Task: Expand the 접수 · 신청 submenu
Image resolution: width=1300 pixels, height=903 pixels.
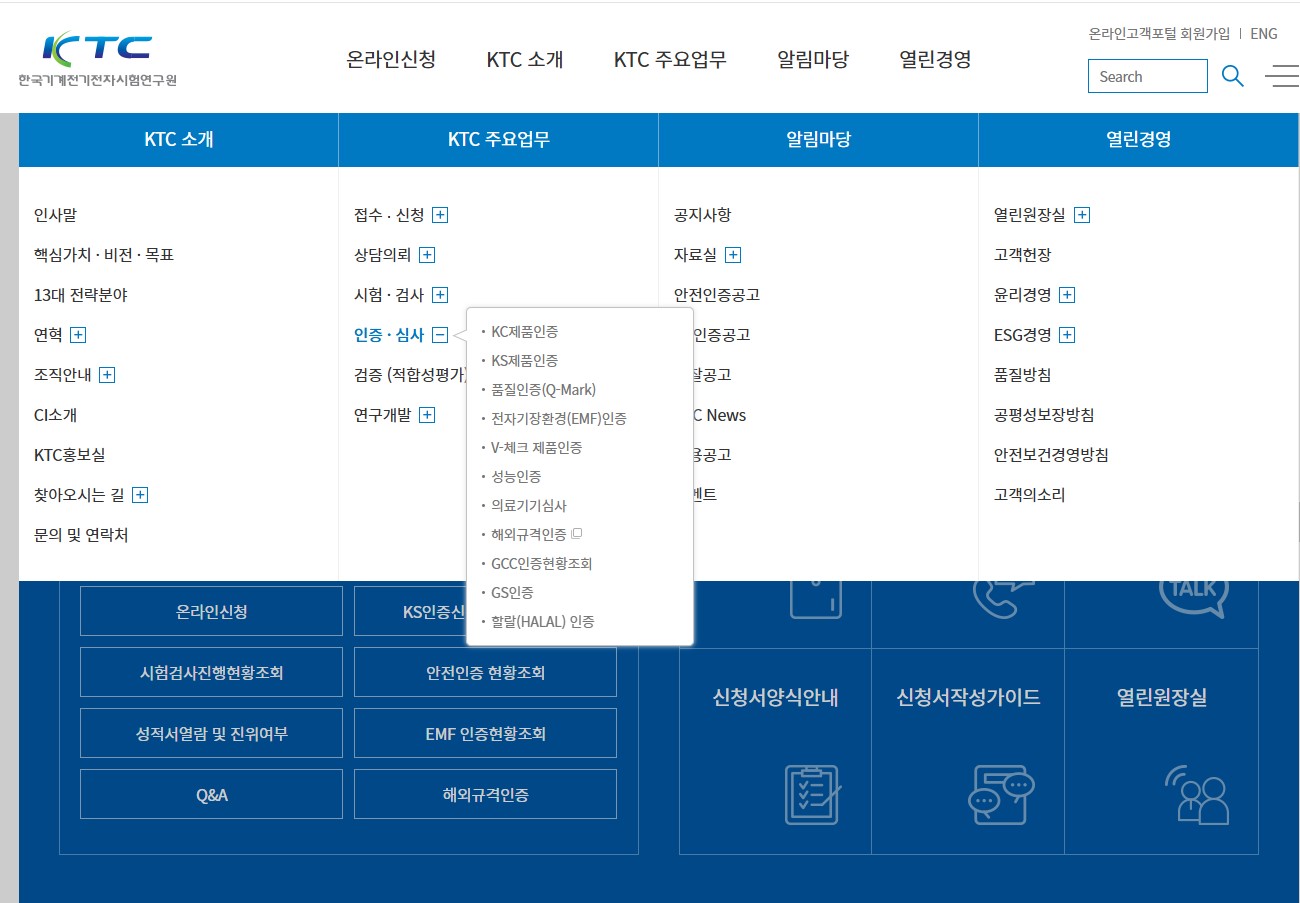Action: pyautogui.click(x=440, y=215)
